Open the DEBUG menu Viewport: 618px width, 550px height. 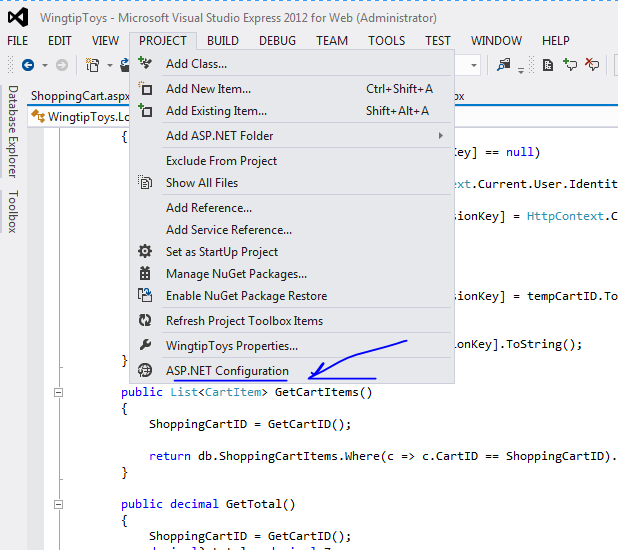pos(277,41)
